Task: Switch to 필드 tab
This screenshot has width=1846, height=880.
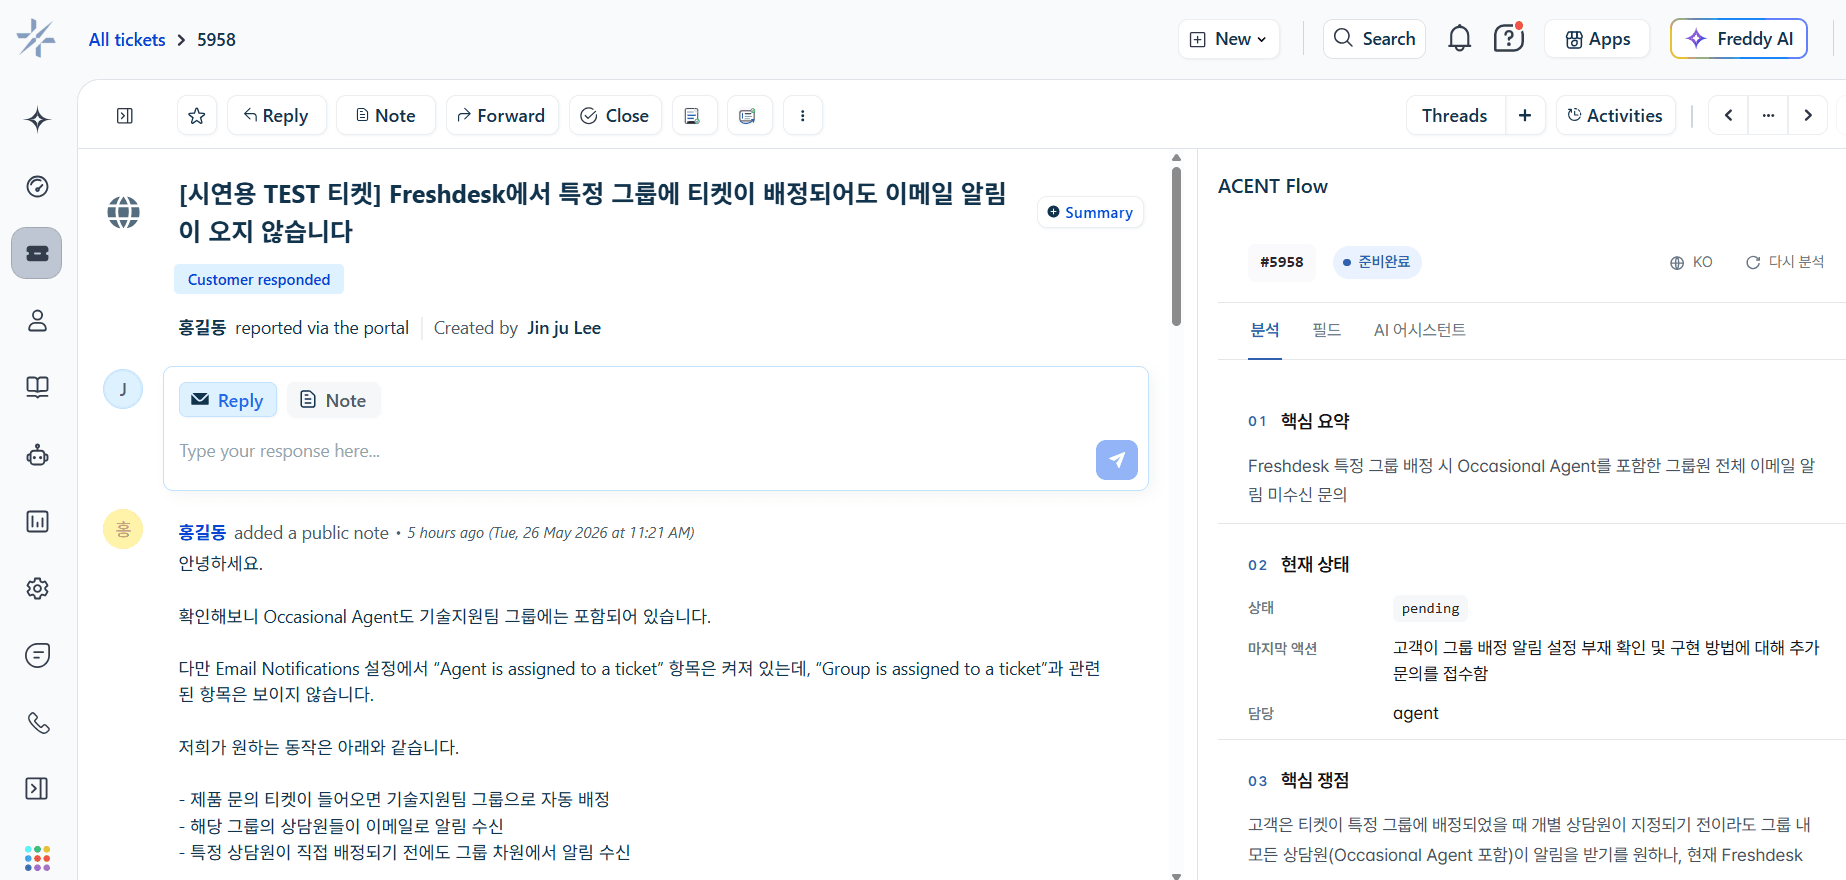Action: [1327, 330]
